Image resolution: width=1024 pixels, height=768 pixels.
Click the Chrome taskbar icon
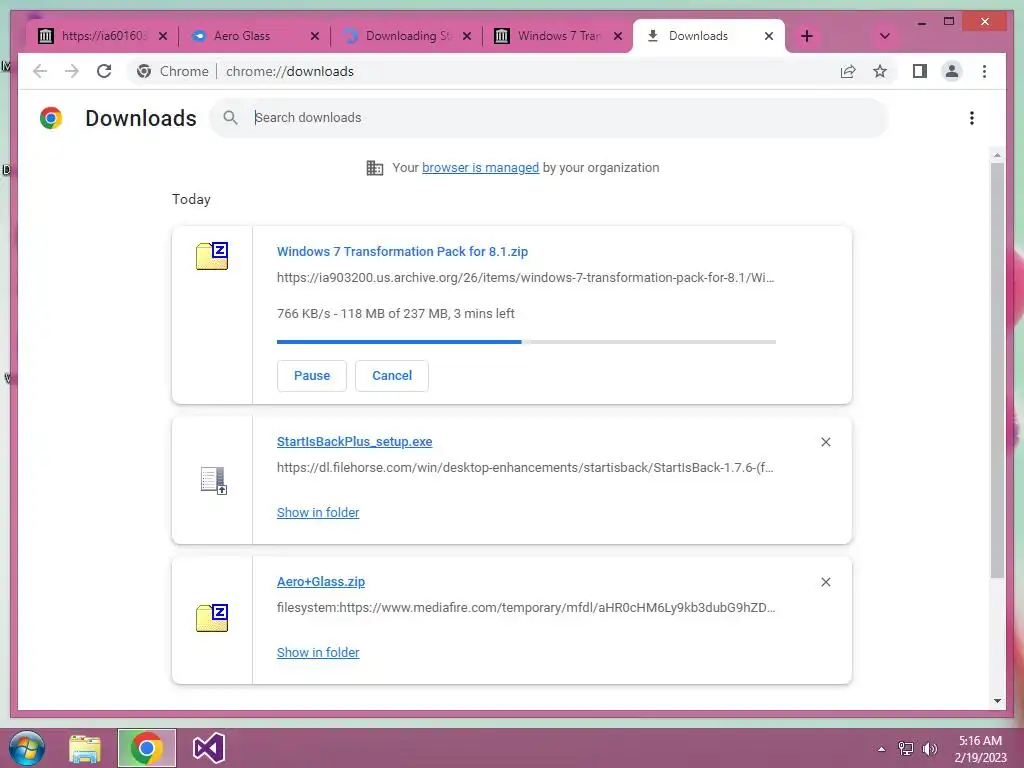tap(146, 748)
